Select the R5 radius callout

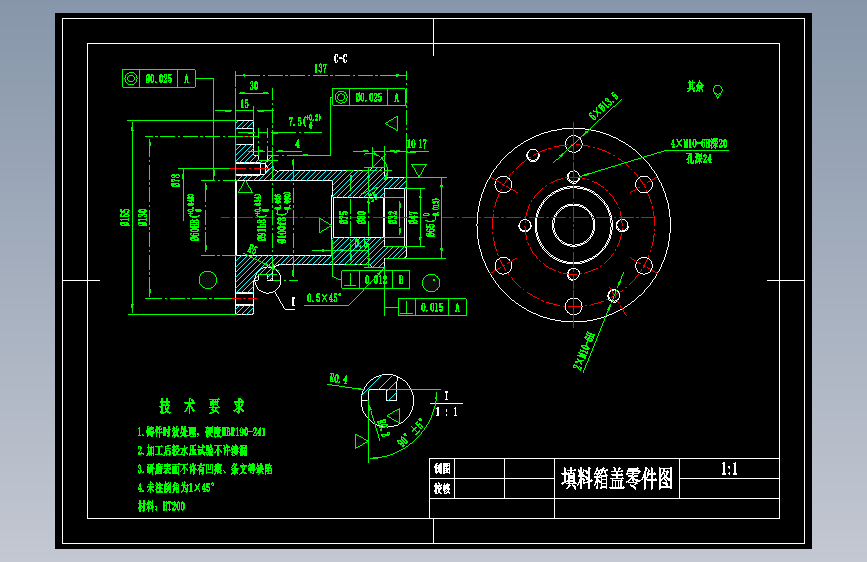(252, 250)
